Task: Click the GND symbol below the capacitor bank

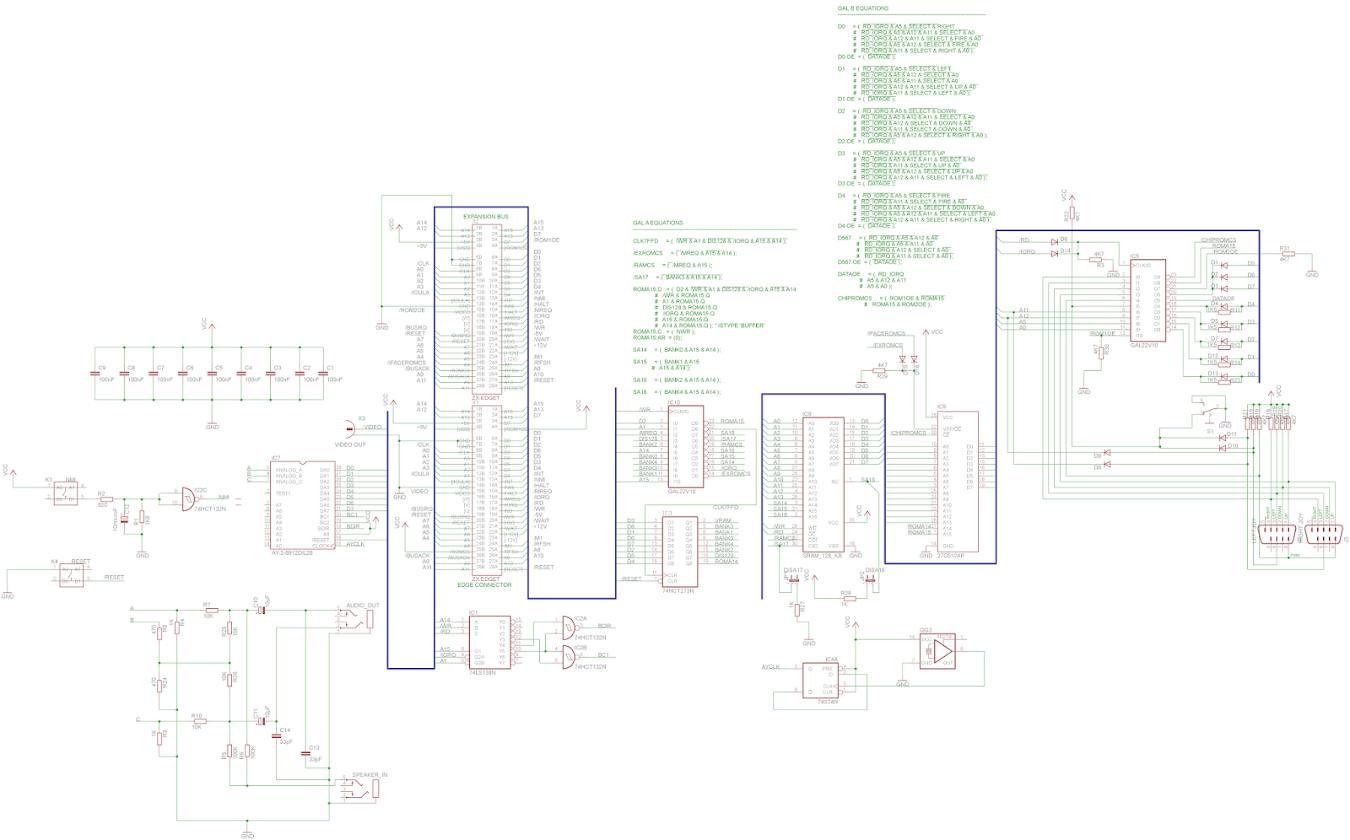Action: (212, 422)
